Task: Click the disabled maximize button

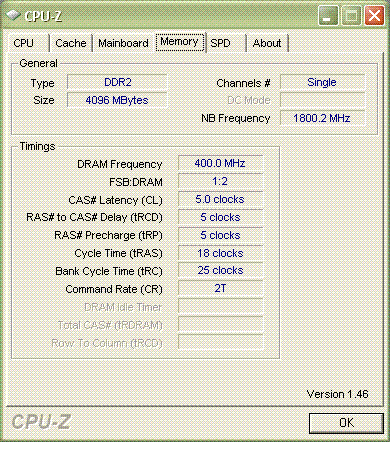Action: 351,15
